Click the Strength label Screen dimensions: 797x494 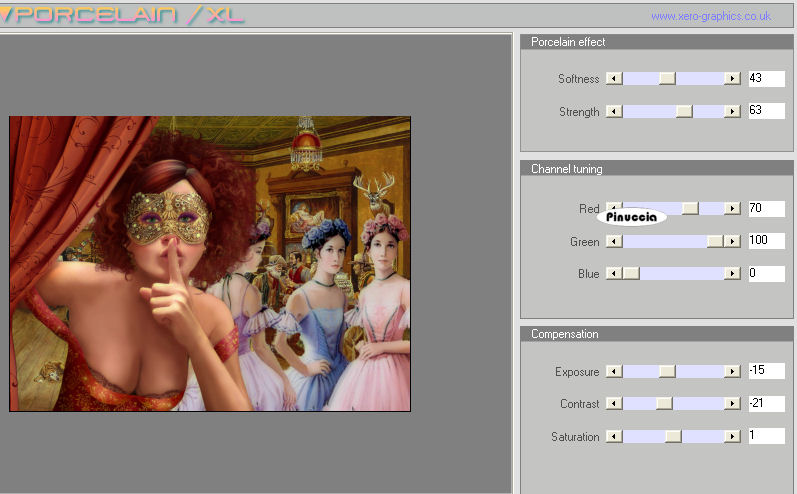[579, 112]
